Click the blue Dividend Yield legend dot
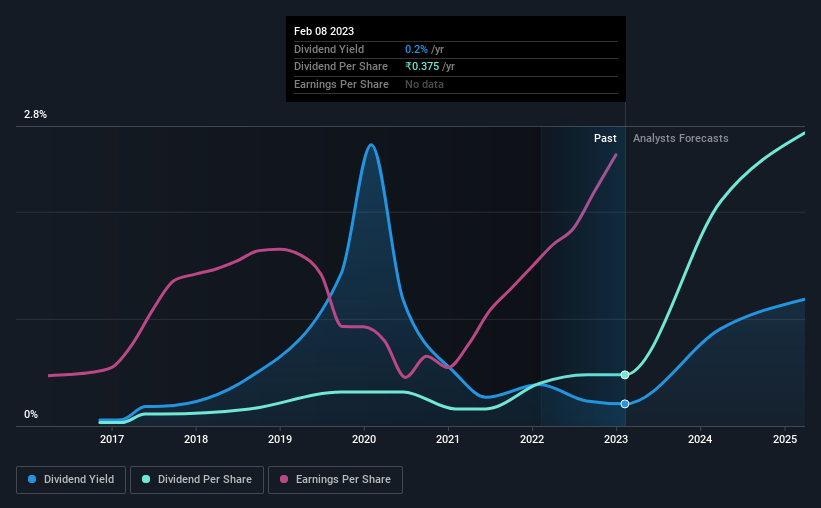821x508 pixels. point(32,479)
